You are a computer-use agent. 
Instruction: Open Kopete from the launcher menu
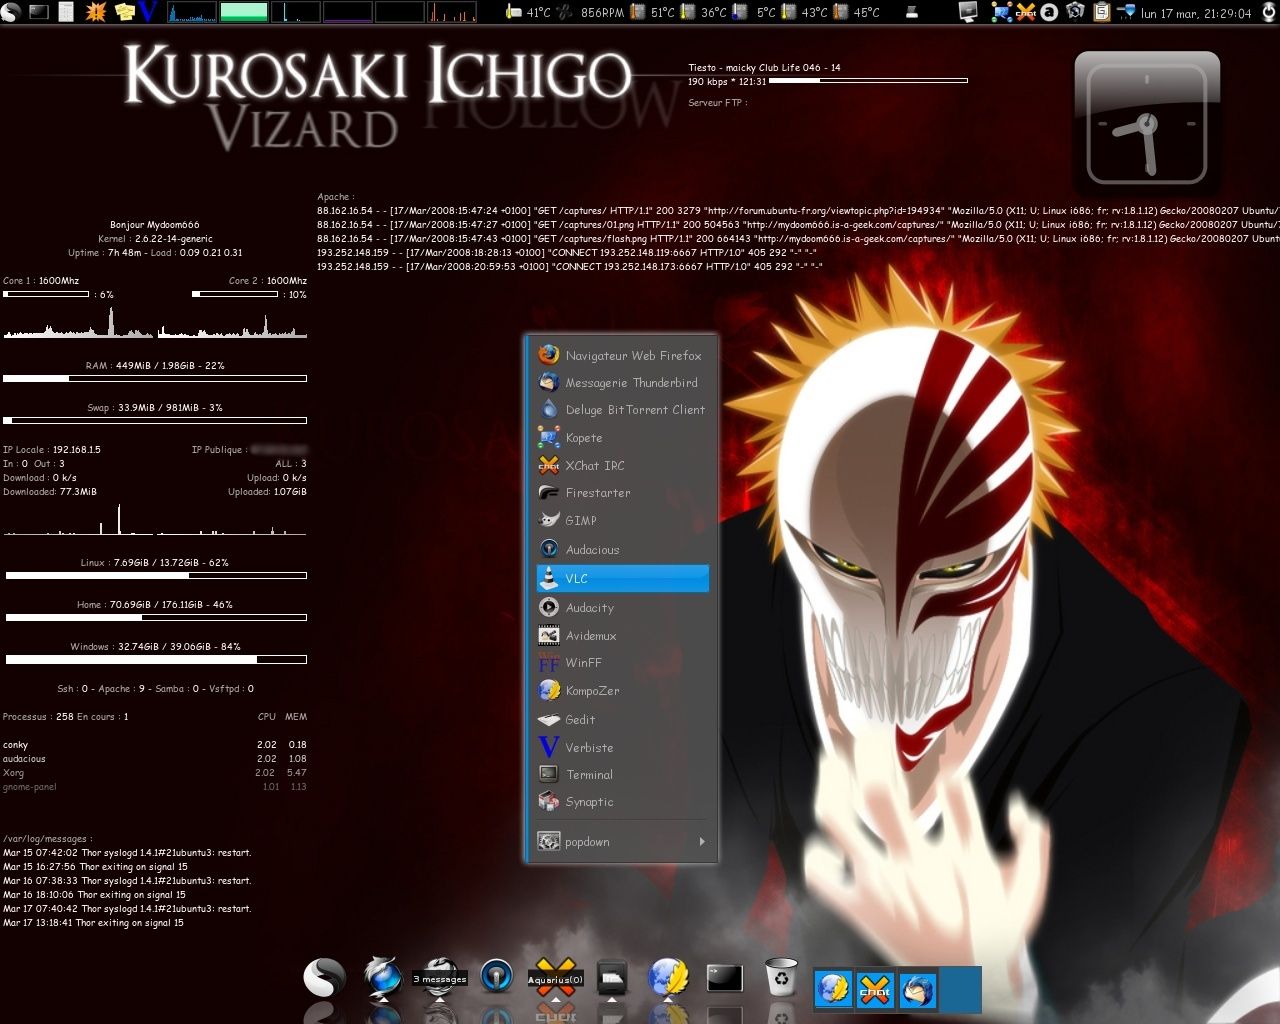[x=622, y=437]
